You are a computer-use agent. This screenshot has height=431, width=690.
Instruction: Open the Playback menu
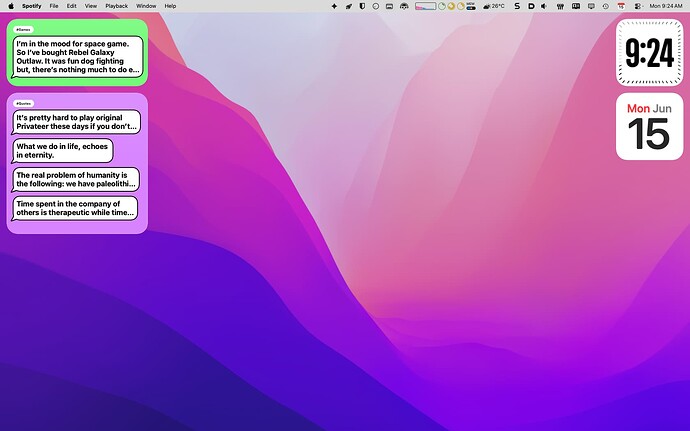pos(117,6)
